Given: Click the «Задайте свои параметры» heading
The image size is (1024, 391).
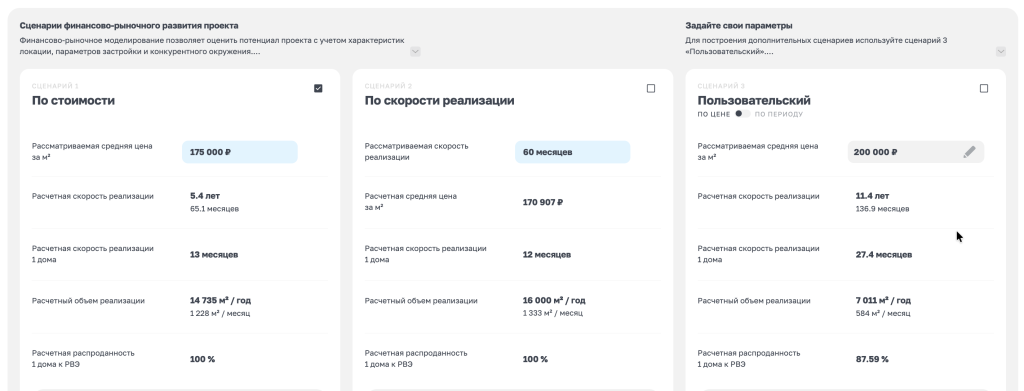Looking at the screenshot, I should 739,26.
